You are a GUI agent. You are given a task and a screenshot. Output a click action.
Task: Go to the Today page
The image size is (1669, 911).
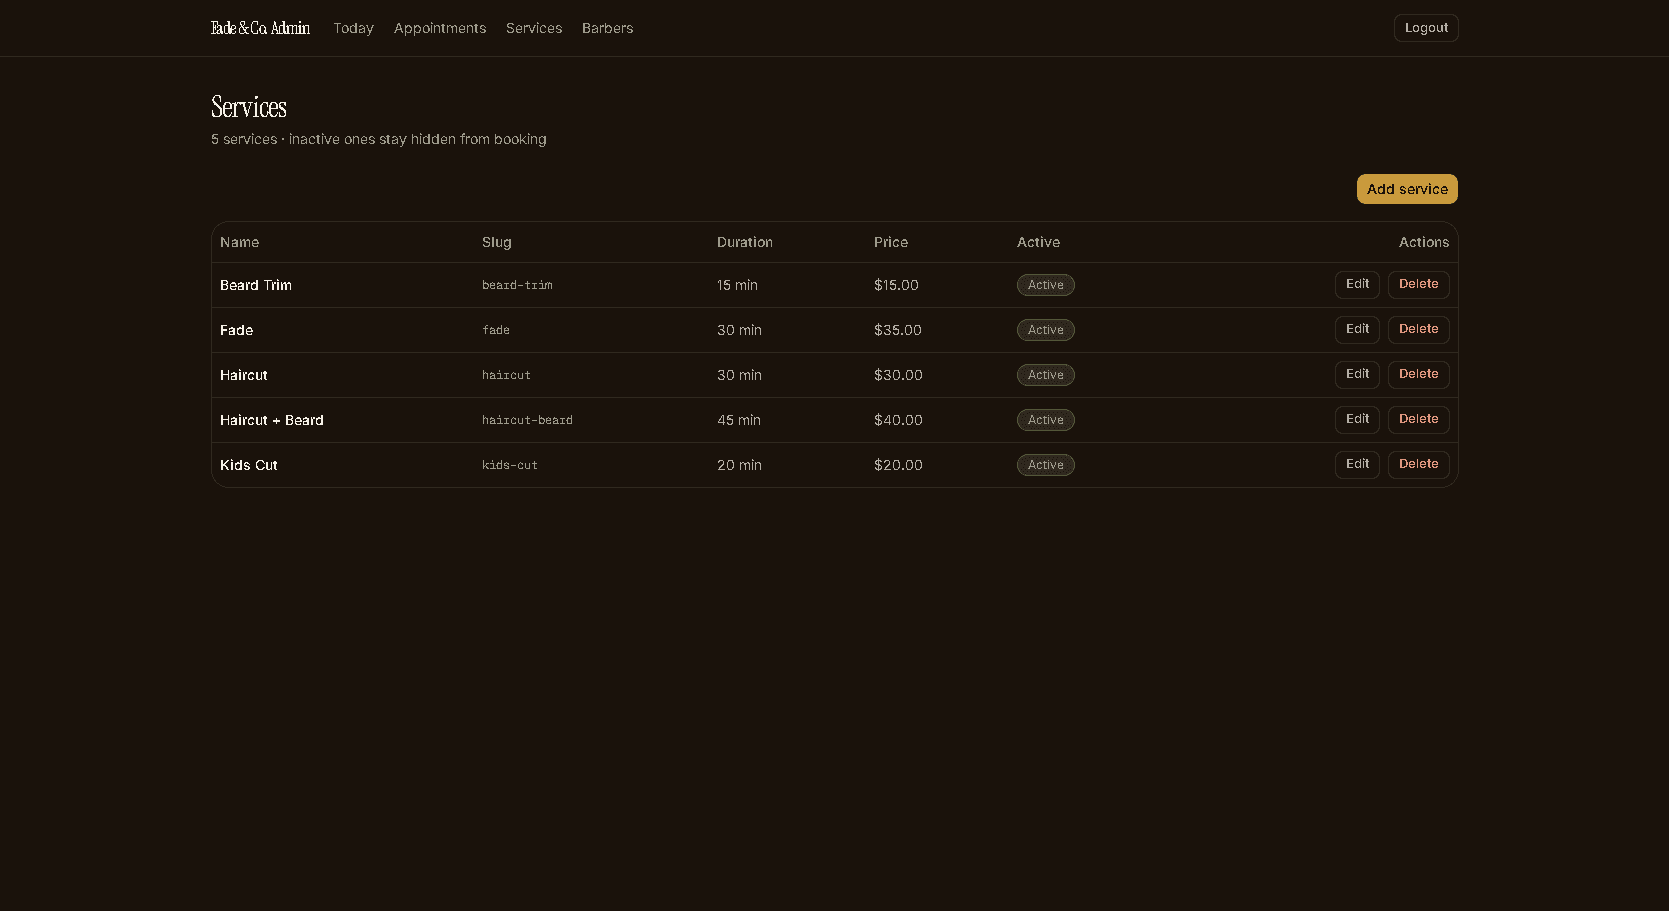click(x=353, y=28)
